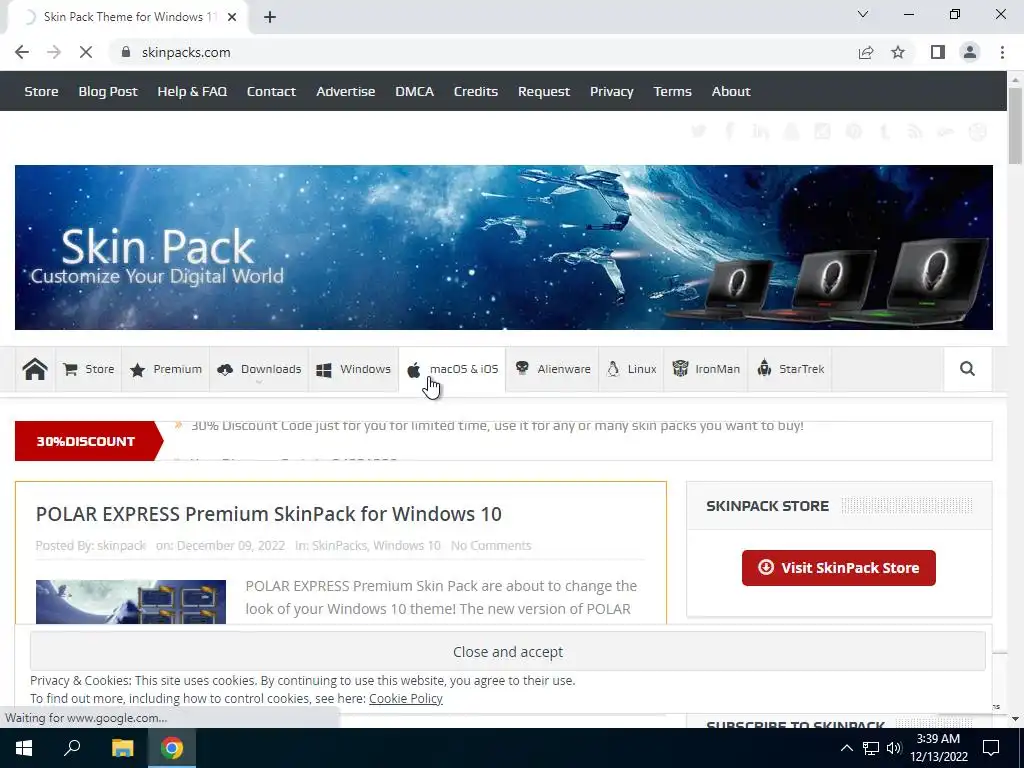
Task: Open the Premium navigation tab
Action: [x=166, y=370]
